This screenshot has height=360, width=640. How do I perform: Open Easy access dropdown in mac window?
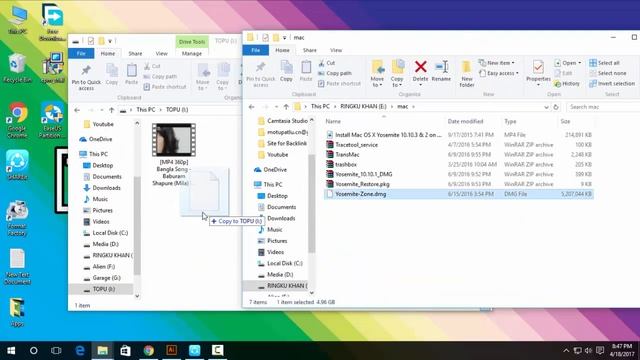coord(499,73)
